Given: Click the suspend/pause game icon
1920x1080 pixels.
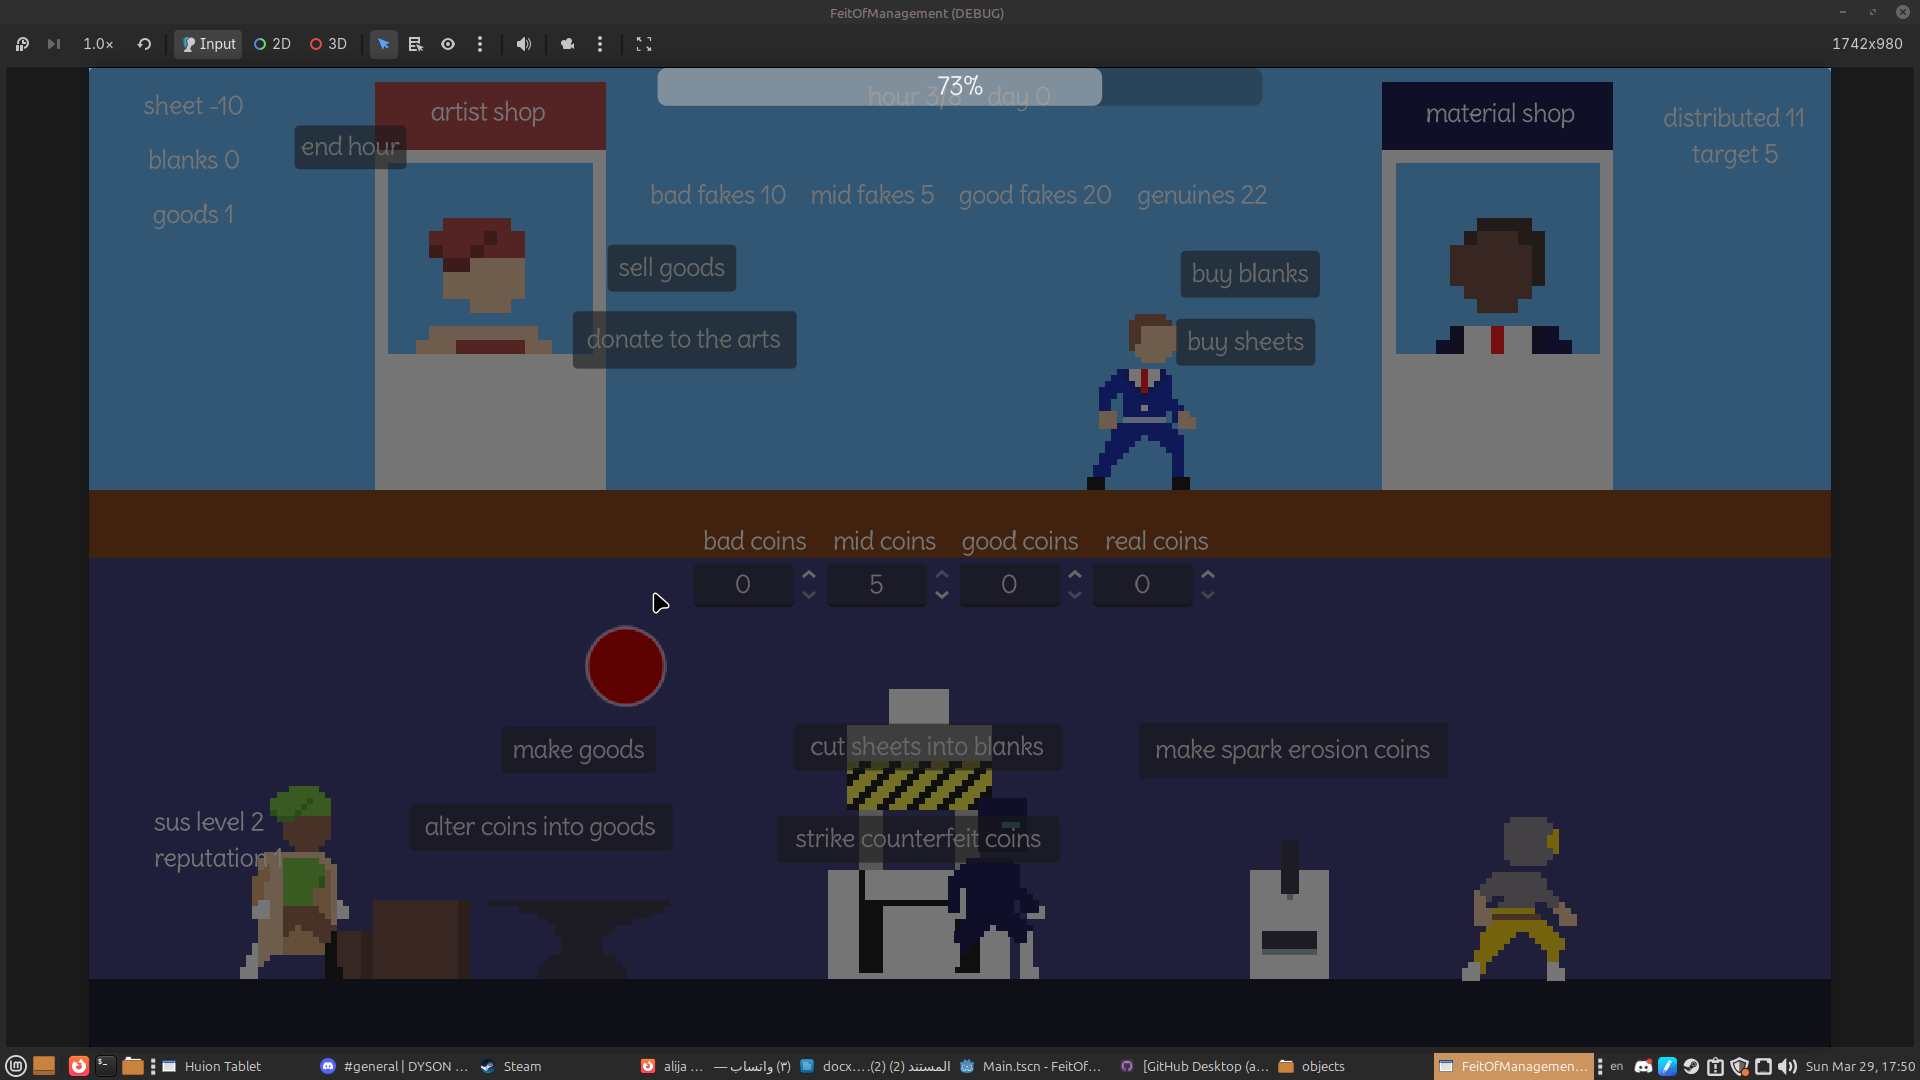Looking at the screenshot, I should 22,44.
